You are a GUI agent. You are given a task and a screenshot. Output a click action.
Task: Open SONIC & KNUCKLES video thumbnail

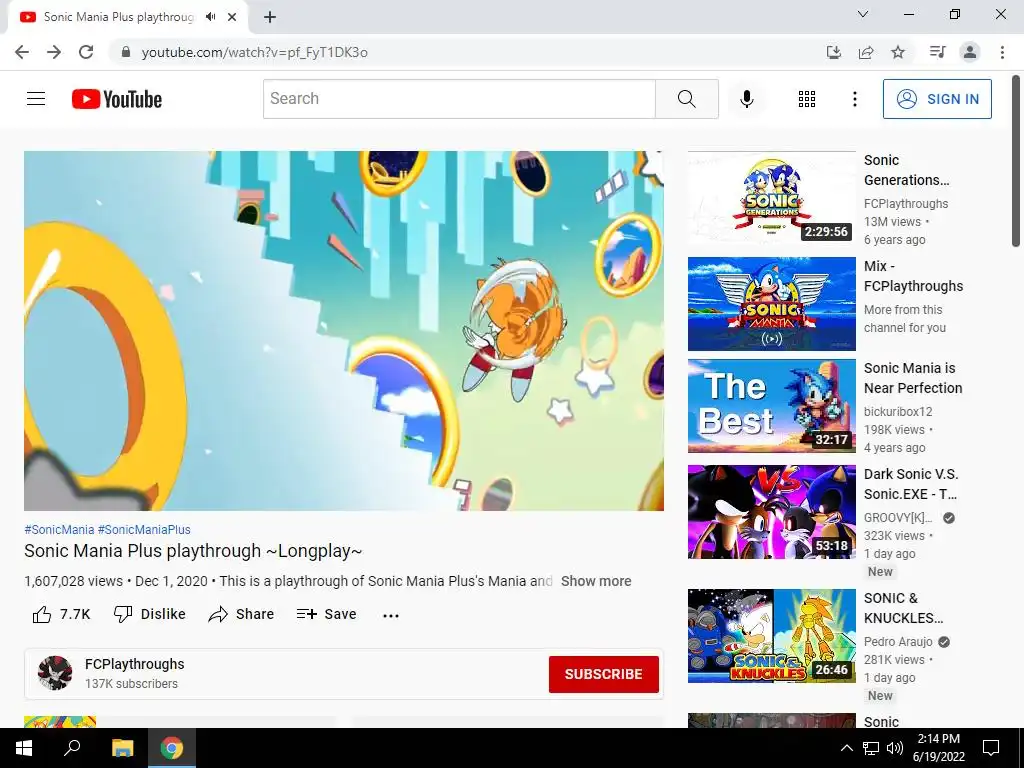[x=771, y=635]
